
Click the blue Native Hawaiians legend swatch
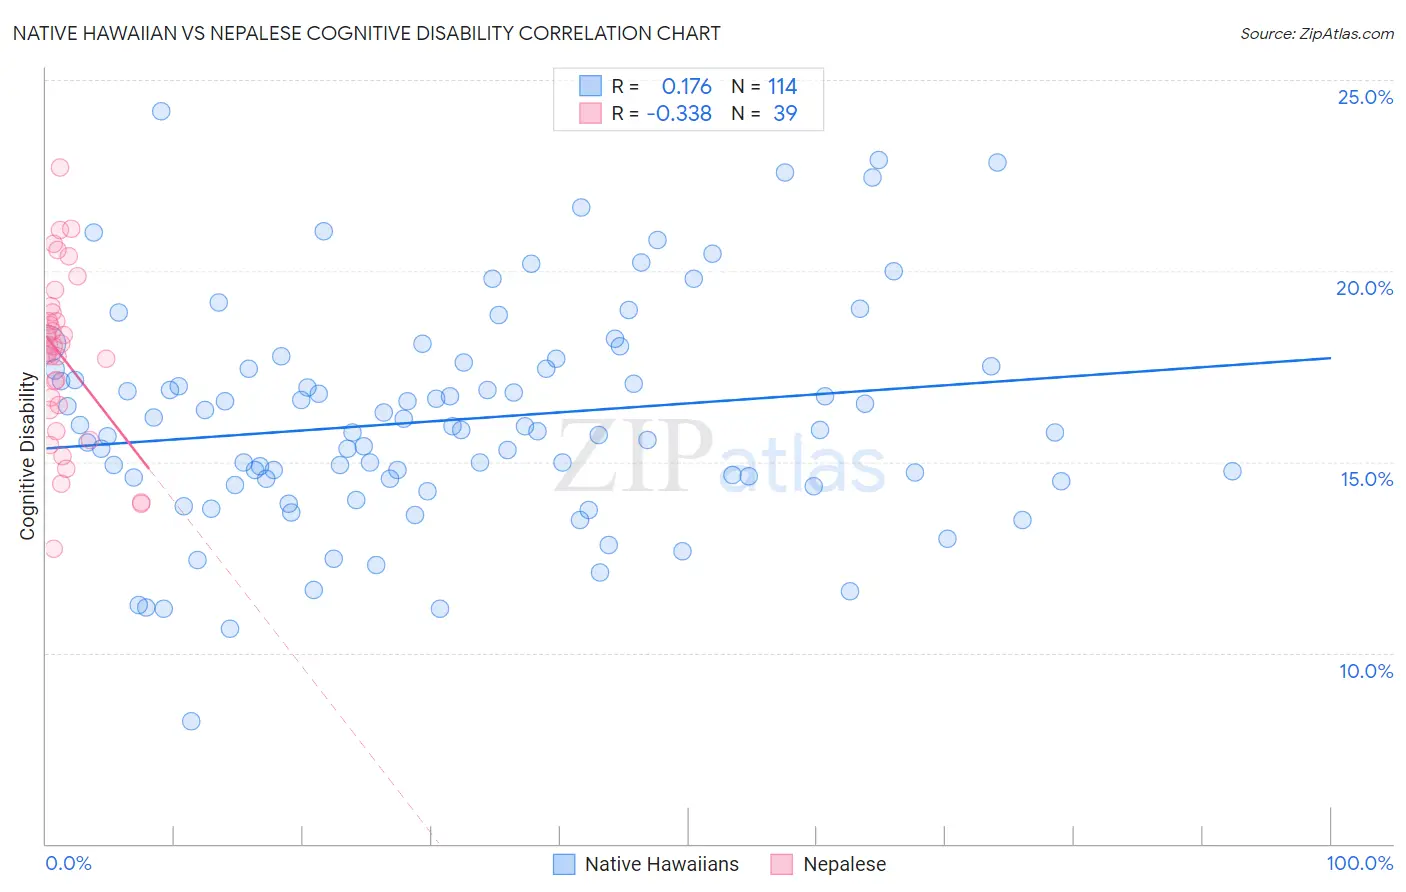[564, 864]
